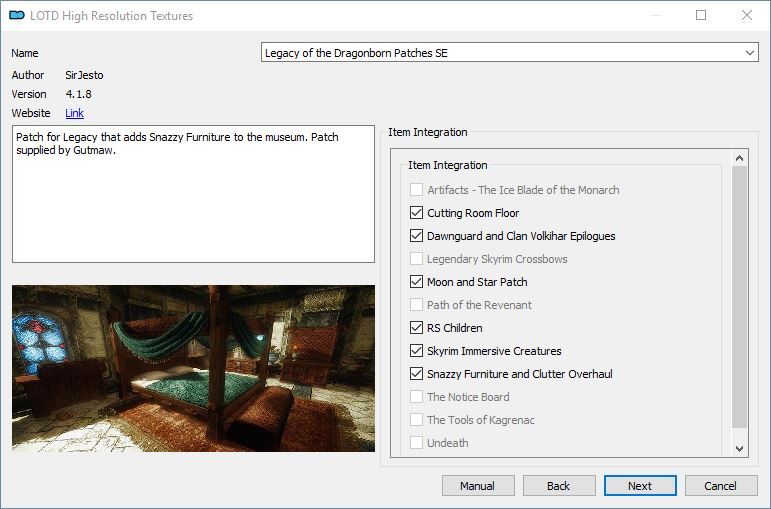
Task: Tick the Undeath checkbox
Action: point(416,443)
